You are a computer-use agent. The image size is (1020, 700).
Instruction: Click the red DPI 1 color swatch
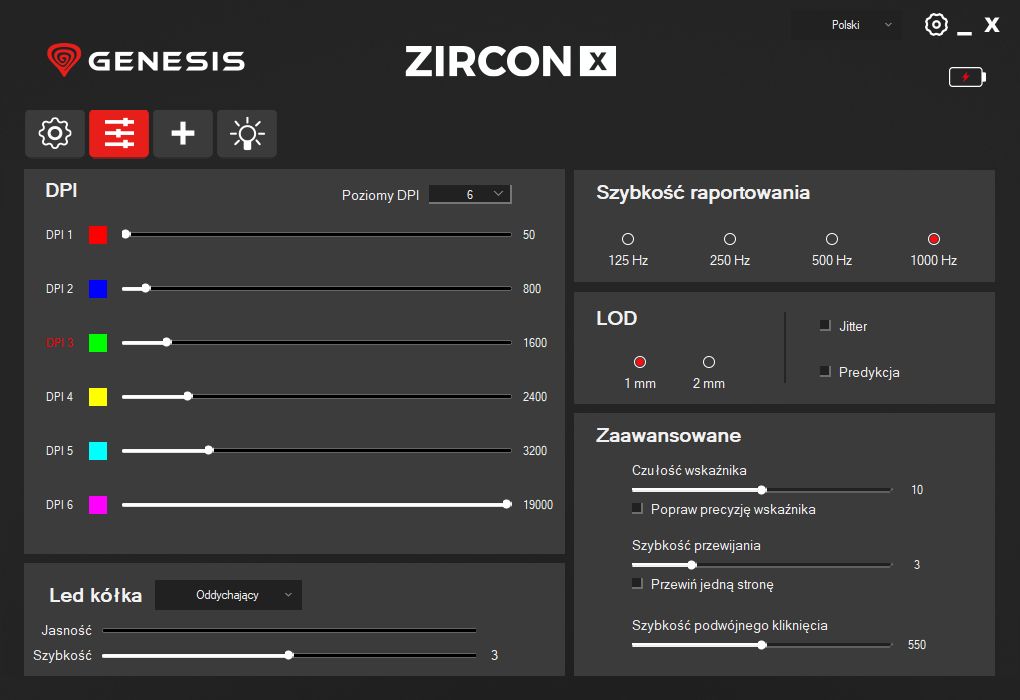pos(98,235)
